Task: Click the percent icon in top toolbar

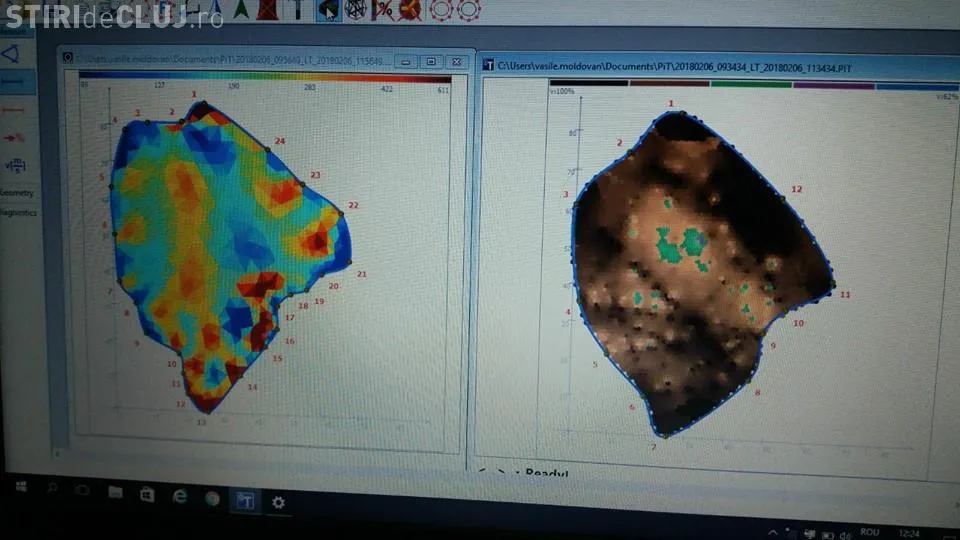Action: coord(382,10)
